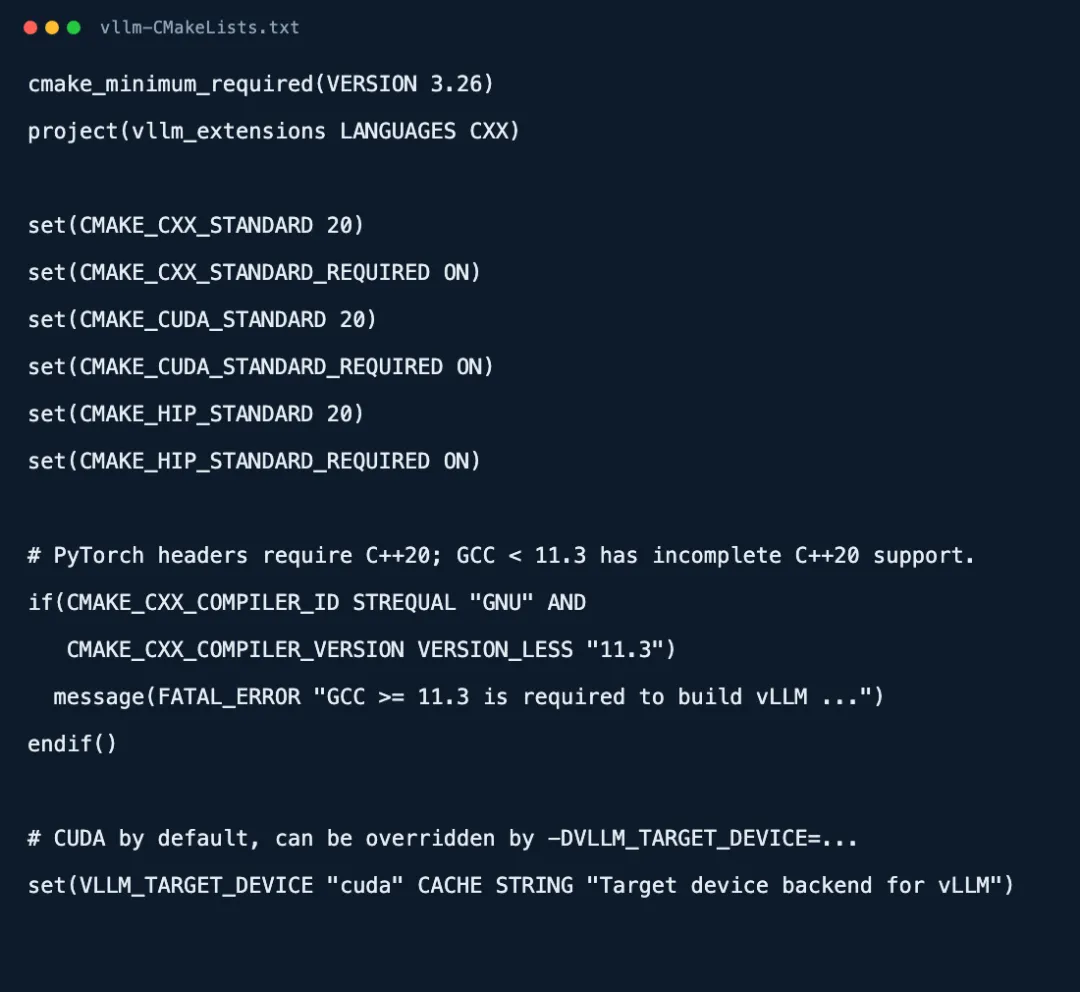This screenshot has width=1080, height=992.
Task: Click the CUDA by default comment line
Action: pos(442,838)
